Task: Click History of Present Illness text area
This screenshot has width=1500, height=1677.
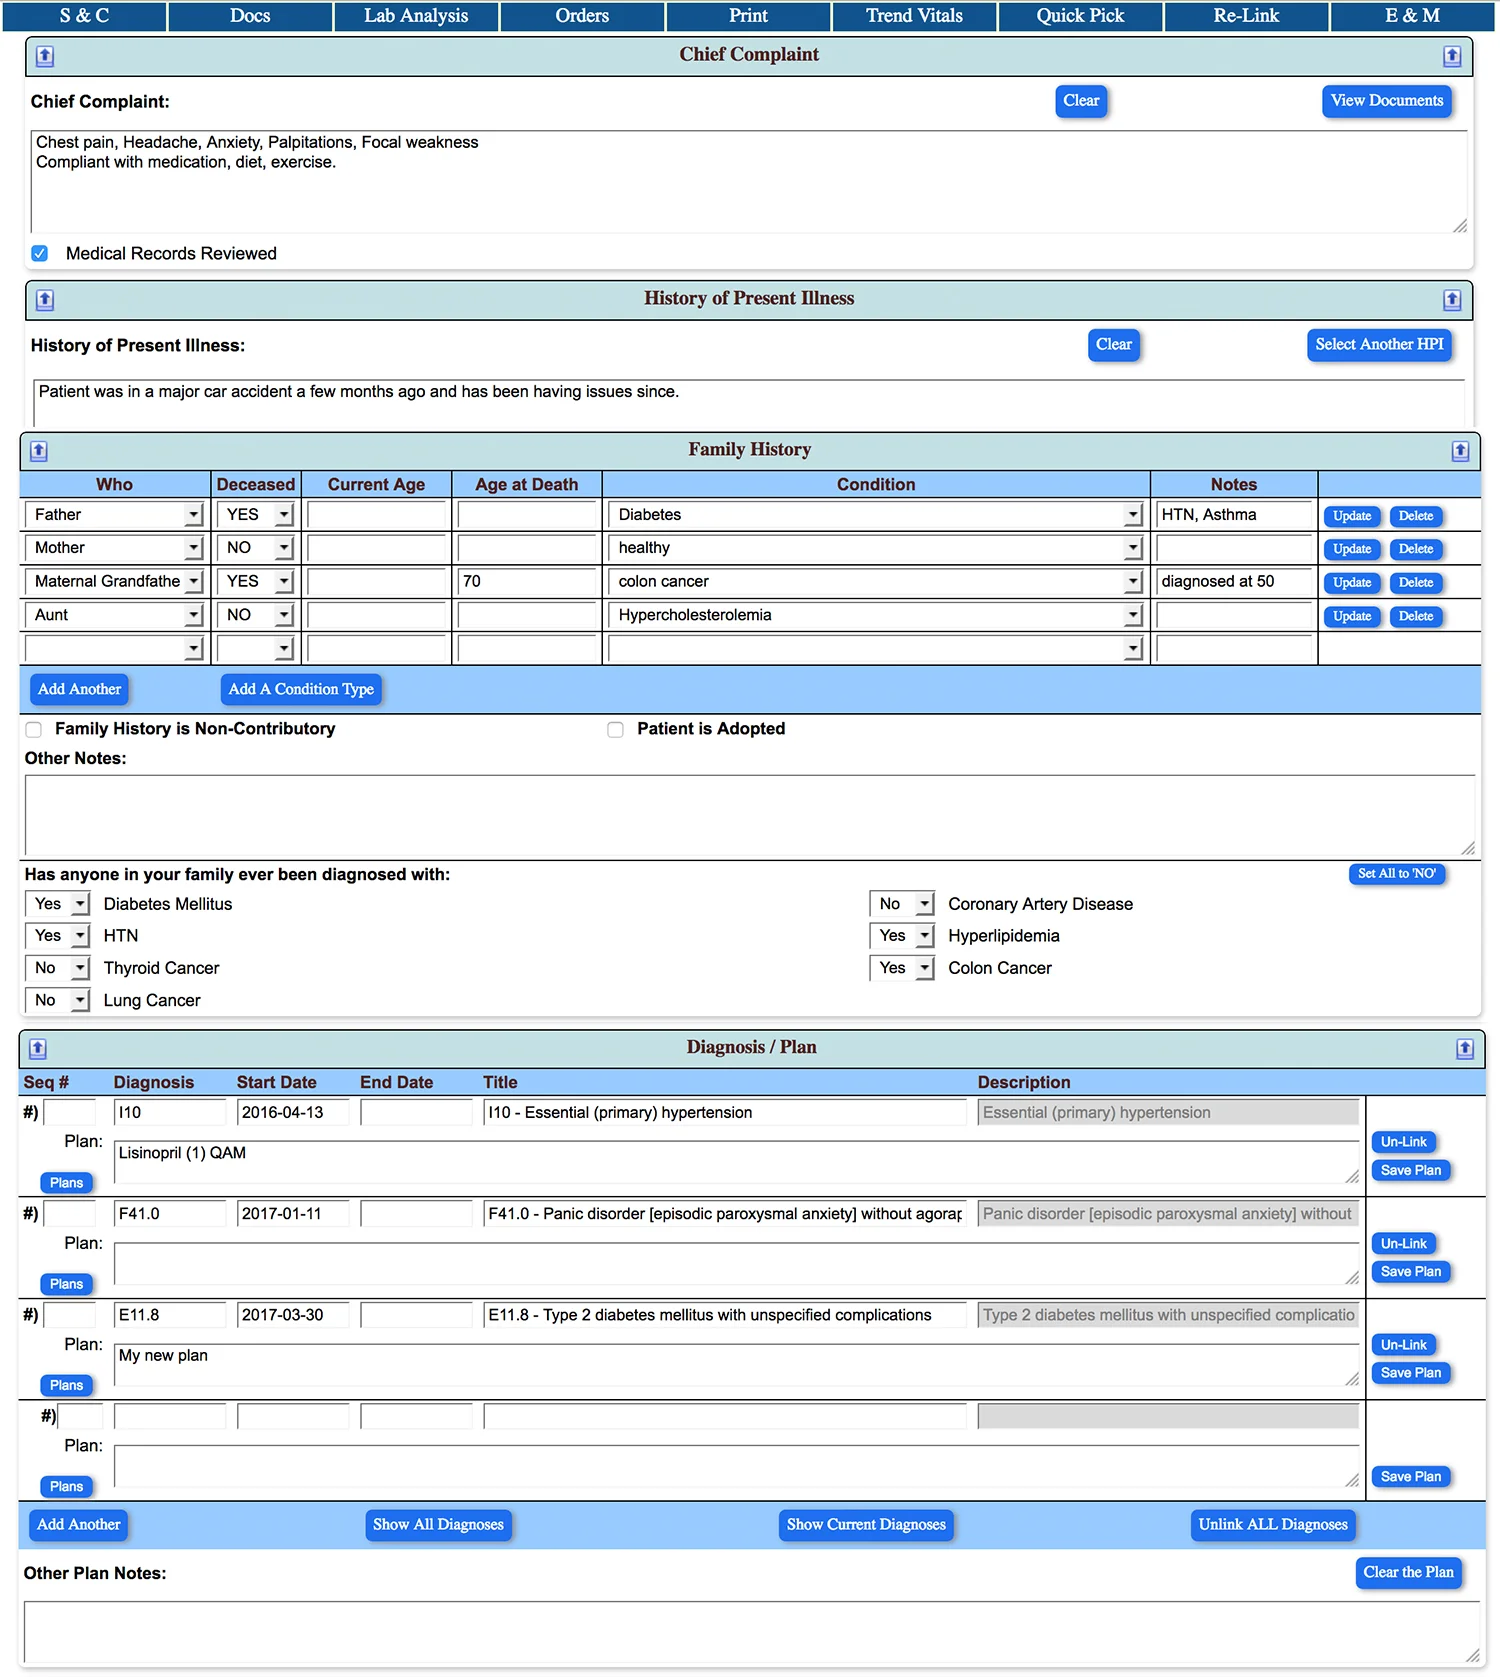Action: [749, 403]
